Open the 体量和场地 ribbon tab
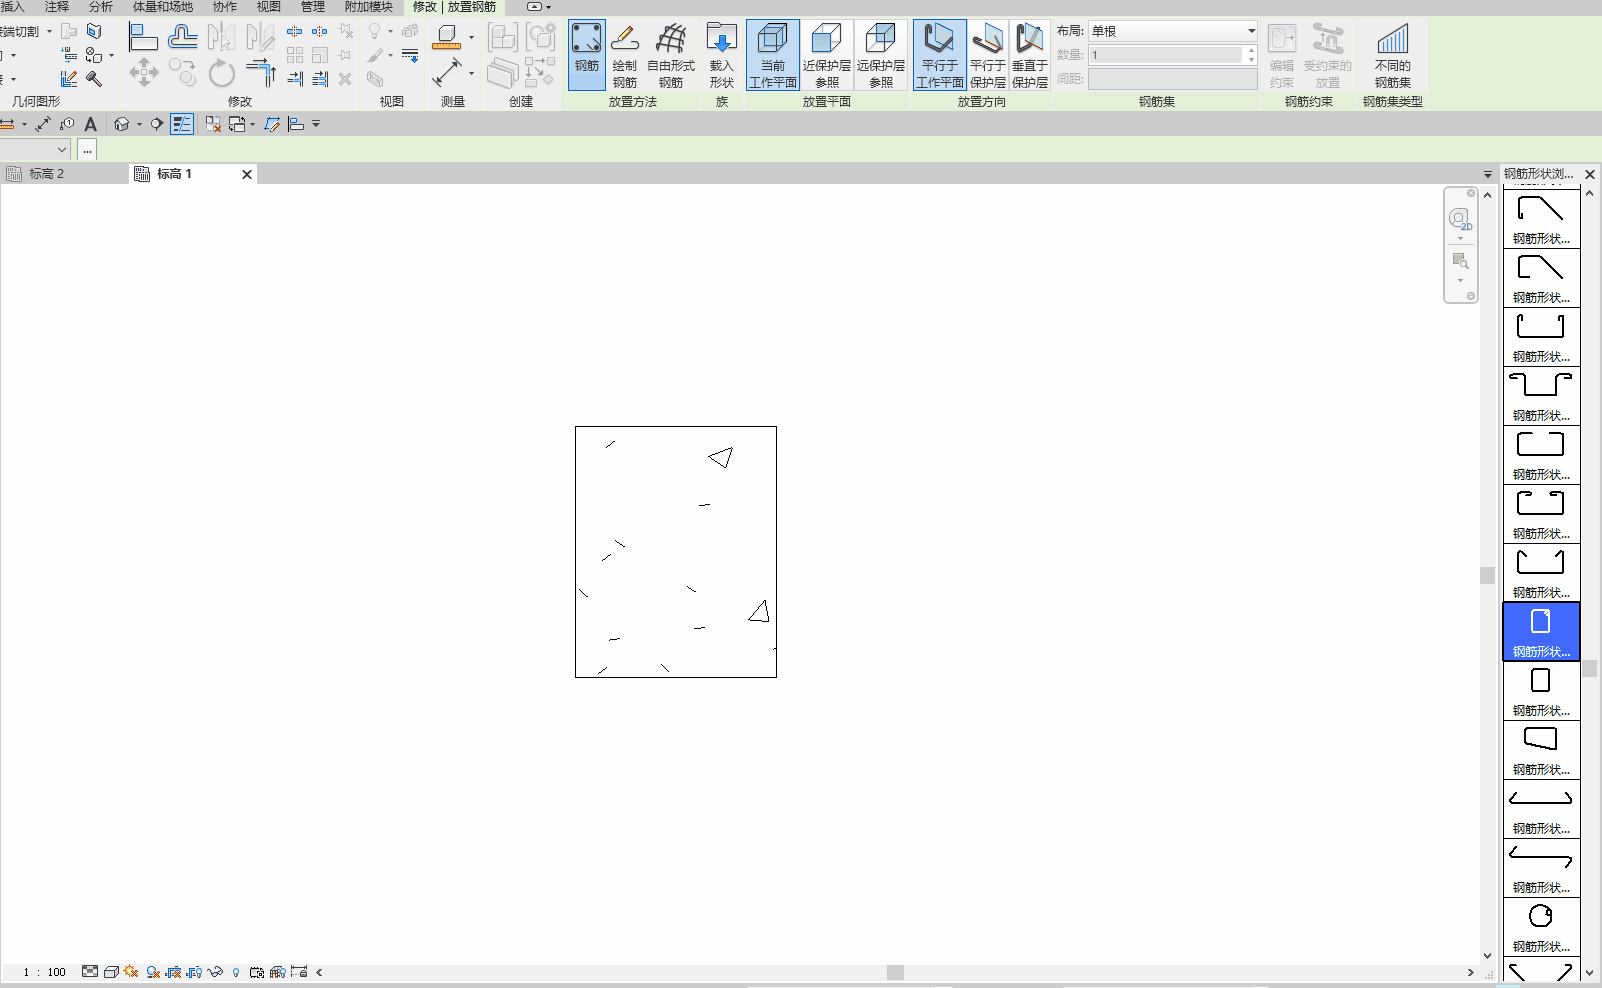The height and width of the screenshot is (988, 1602). pos(163,7)
